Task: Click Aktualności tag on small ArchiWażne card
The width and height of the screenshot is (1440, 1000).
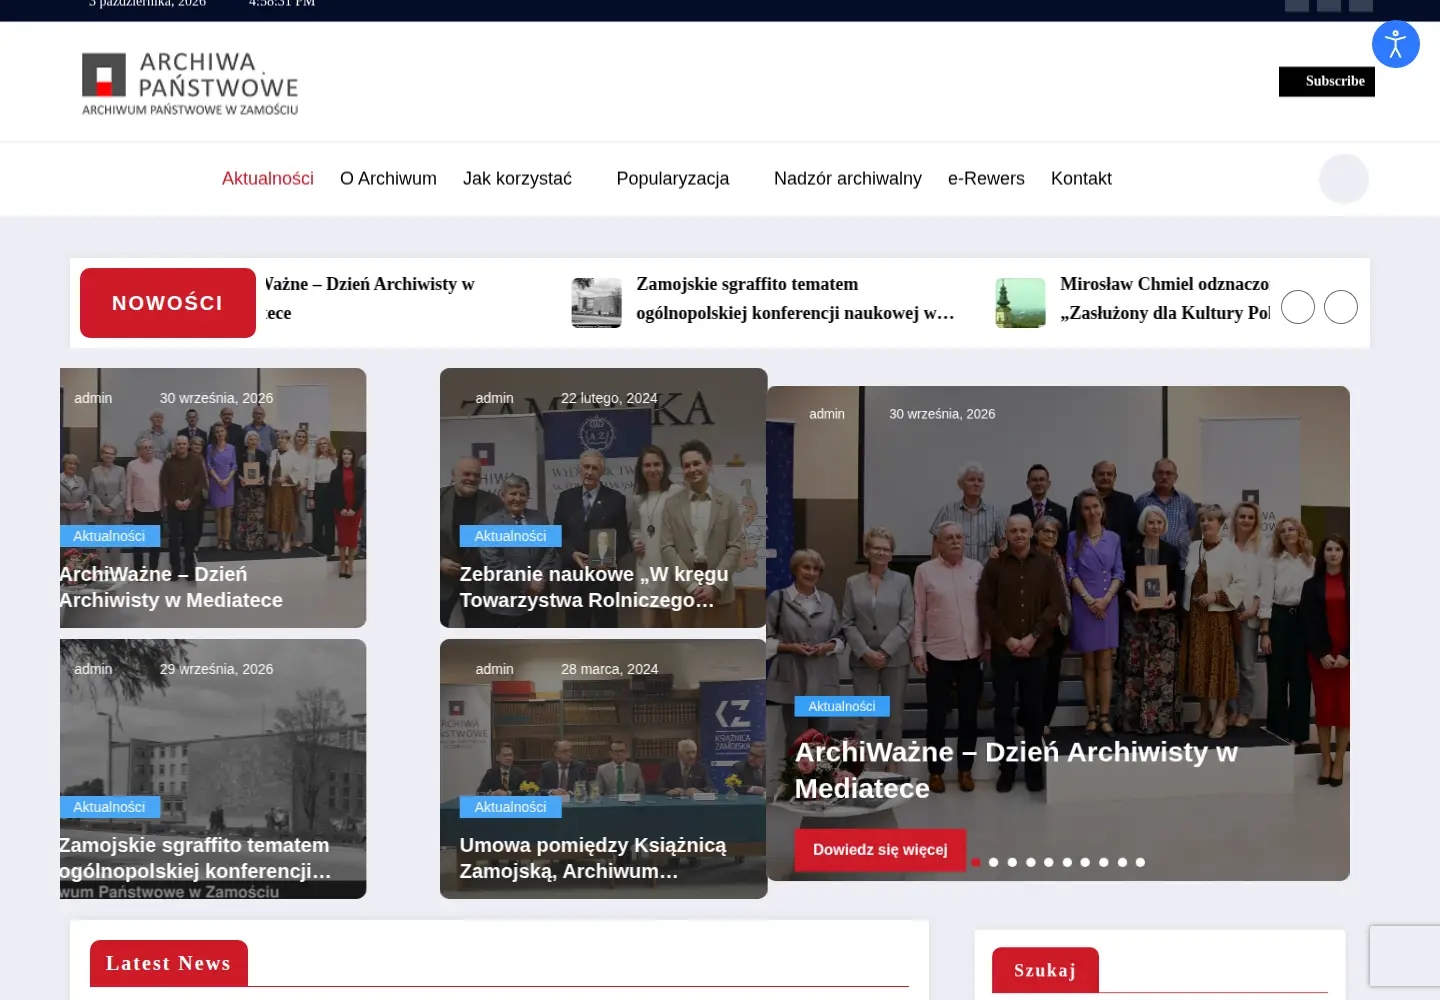Action: [x=109, y=536]
